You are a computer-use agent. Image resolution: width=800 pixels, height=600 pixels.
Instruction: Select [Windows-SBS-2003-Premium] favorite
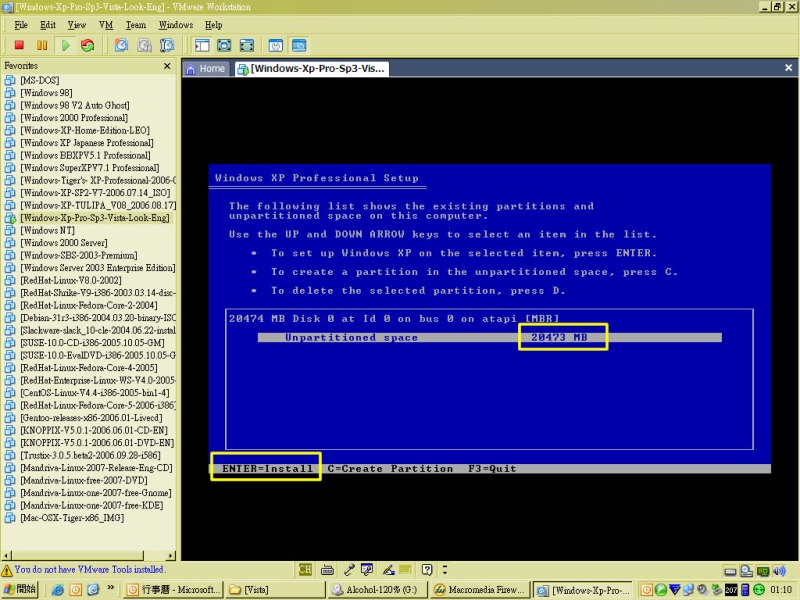coord(79,255)
